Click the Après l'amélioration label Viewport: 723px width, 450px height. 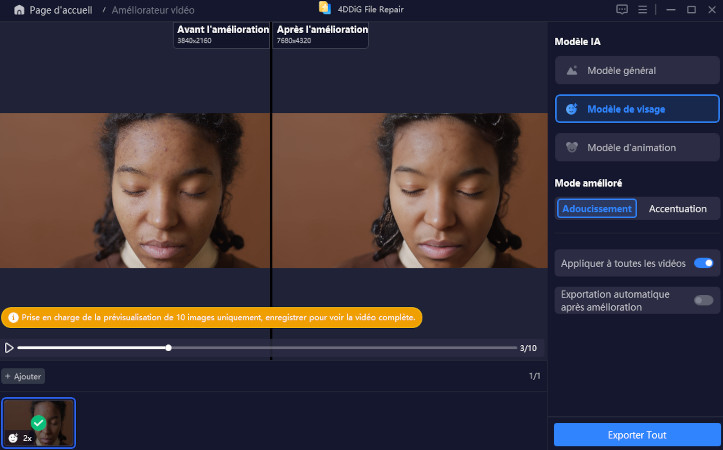tap(322, 30)
